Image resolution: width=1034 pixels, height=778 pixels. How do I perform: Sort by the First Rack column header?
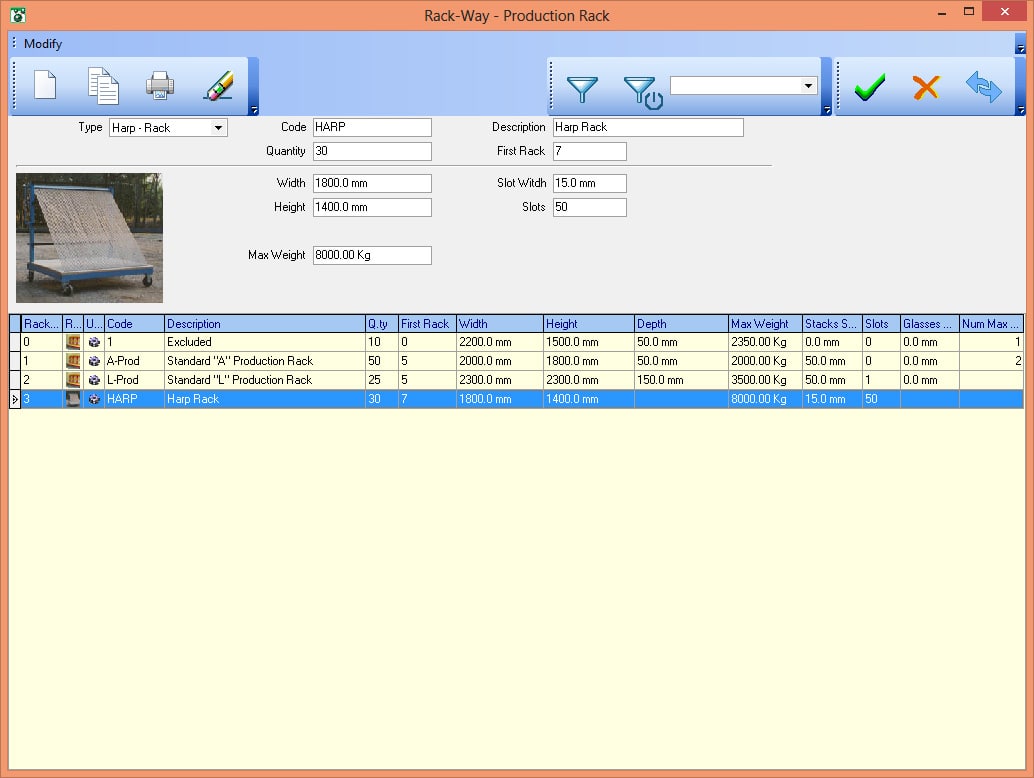coord(427,324)
